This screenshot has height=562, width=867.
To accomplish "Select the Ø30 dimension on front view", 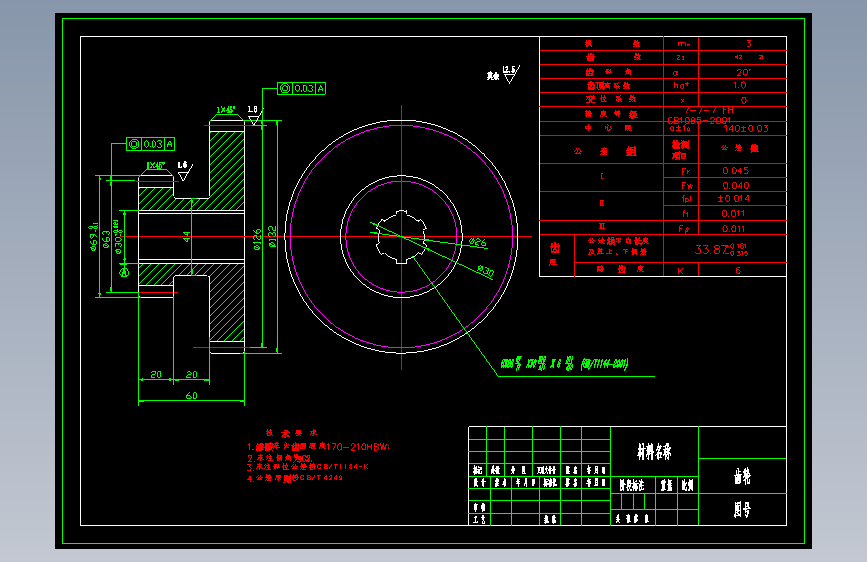I will click(485, 270).
